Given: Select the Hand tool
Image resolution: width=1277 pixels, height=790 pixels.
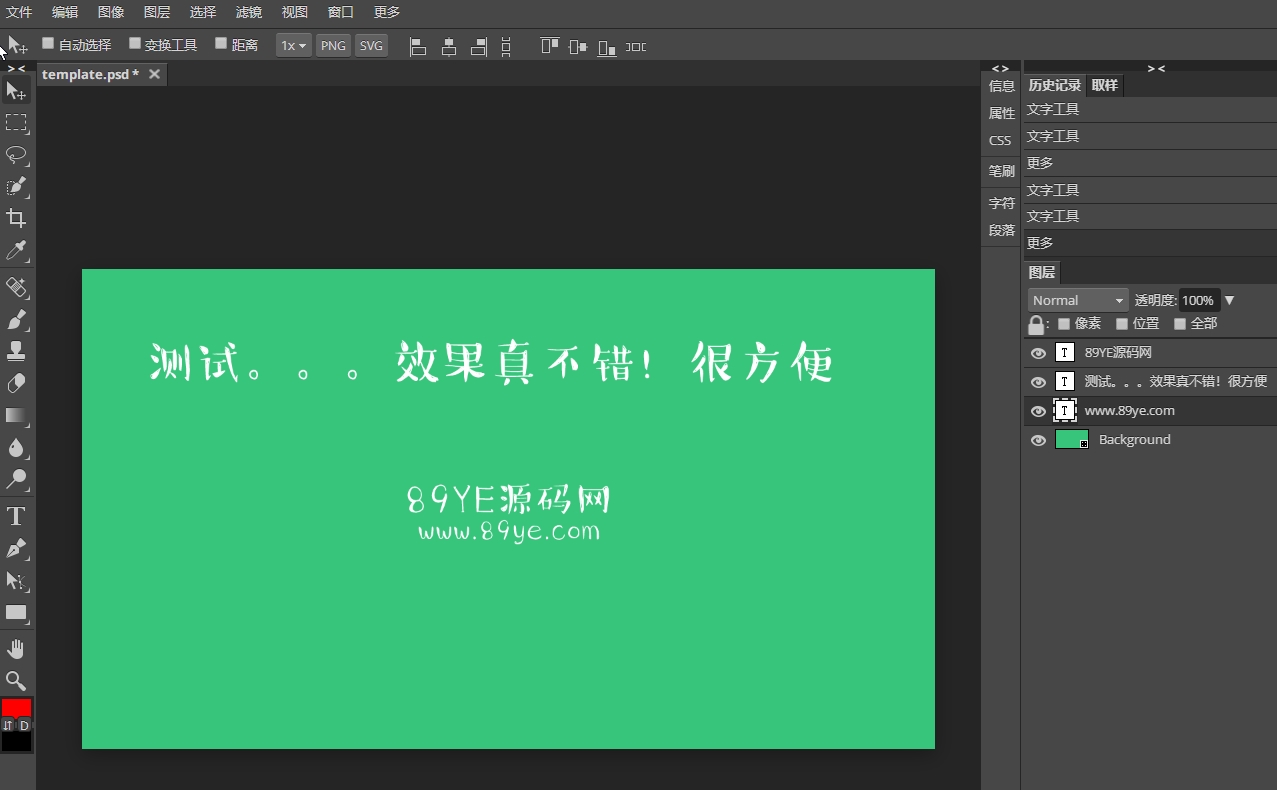Looking at the screenshot, I should tap(16, 650).
